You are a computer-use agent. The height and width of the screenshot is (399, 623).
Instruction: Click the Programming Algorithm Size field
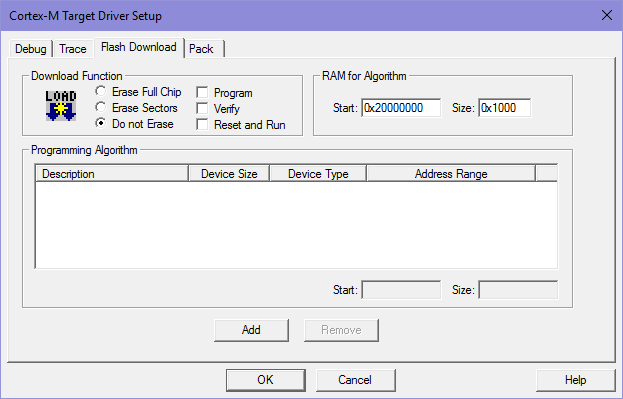(x=518, y=290)
